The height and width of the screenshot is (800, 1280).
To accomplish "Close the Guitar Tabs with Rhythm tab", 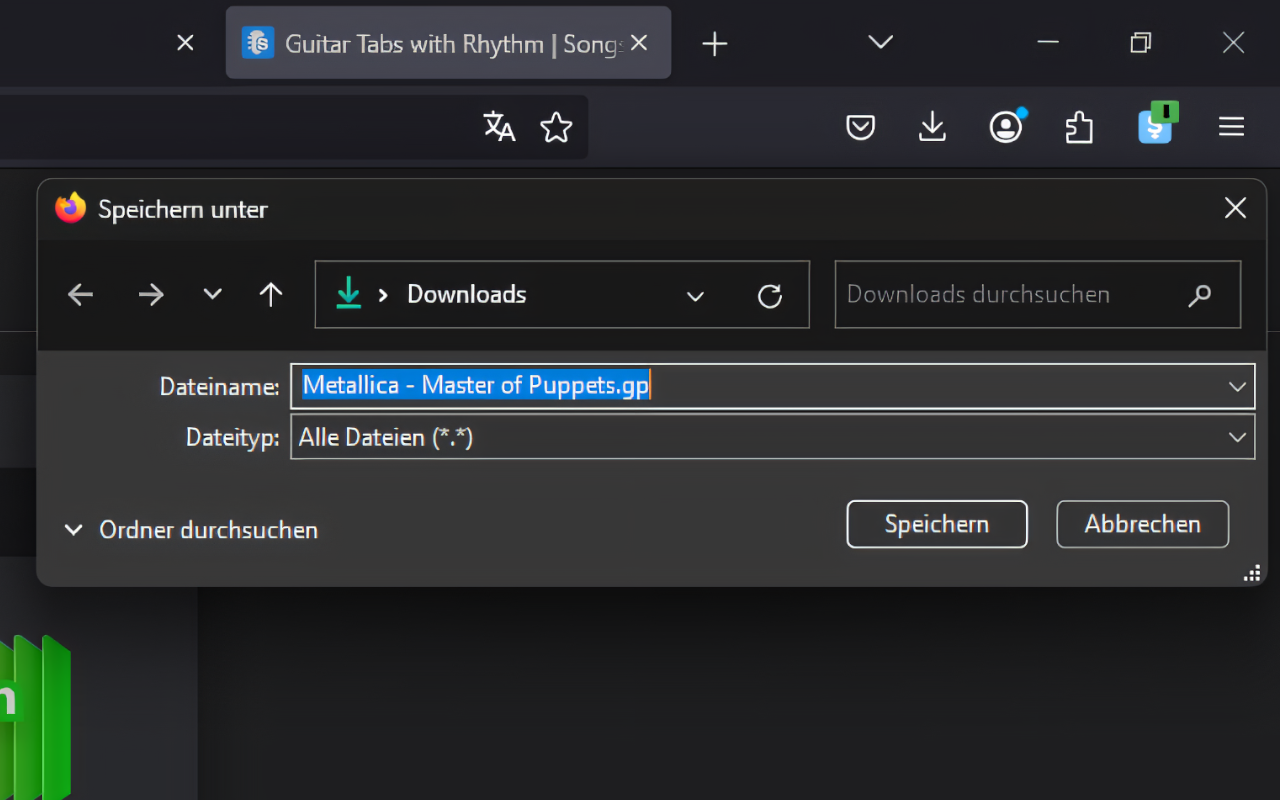I will [640, 43].
